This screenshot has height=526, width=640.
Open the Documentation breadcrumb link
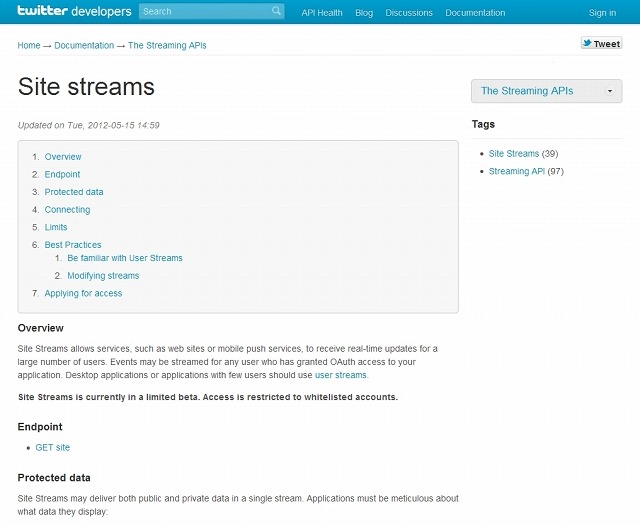coord(84,45)
